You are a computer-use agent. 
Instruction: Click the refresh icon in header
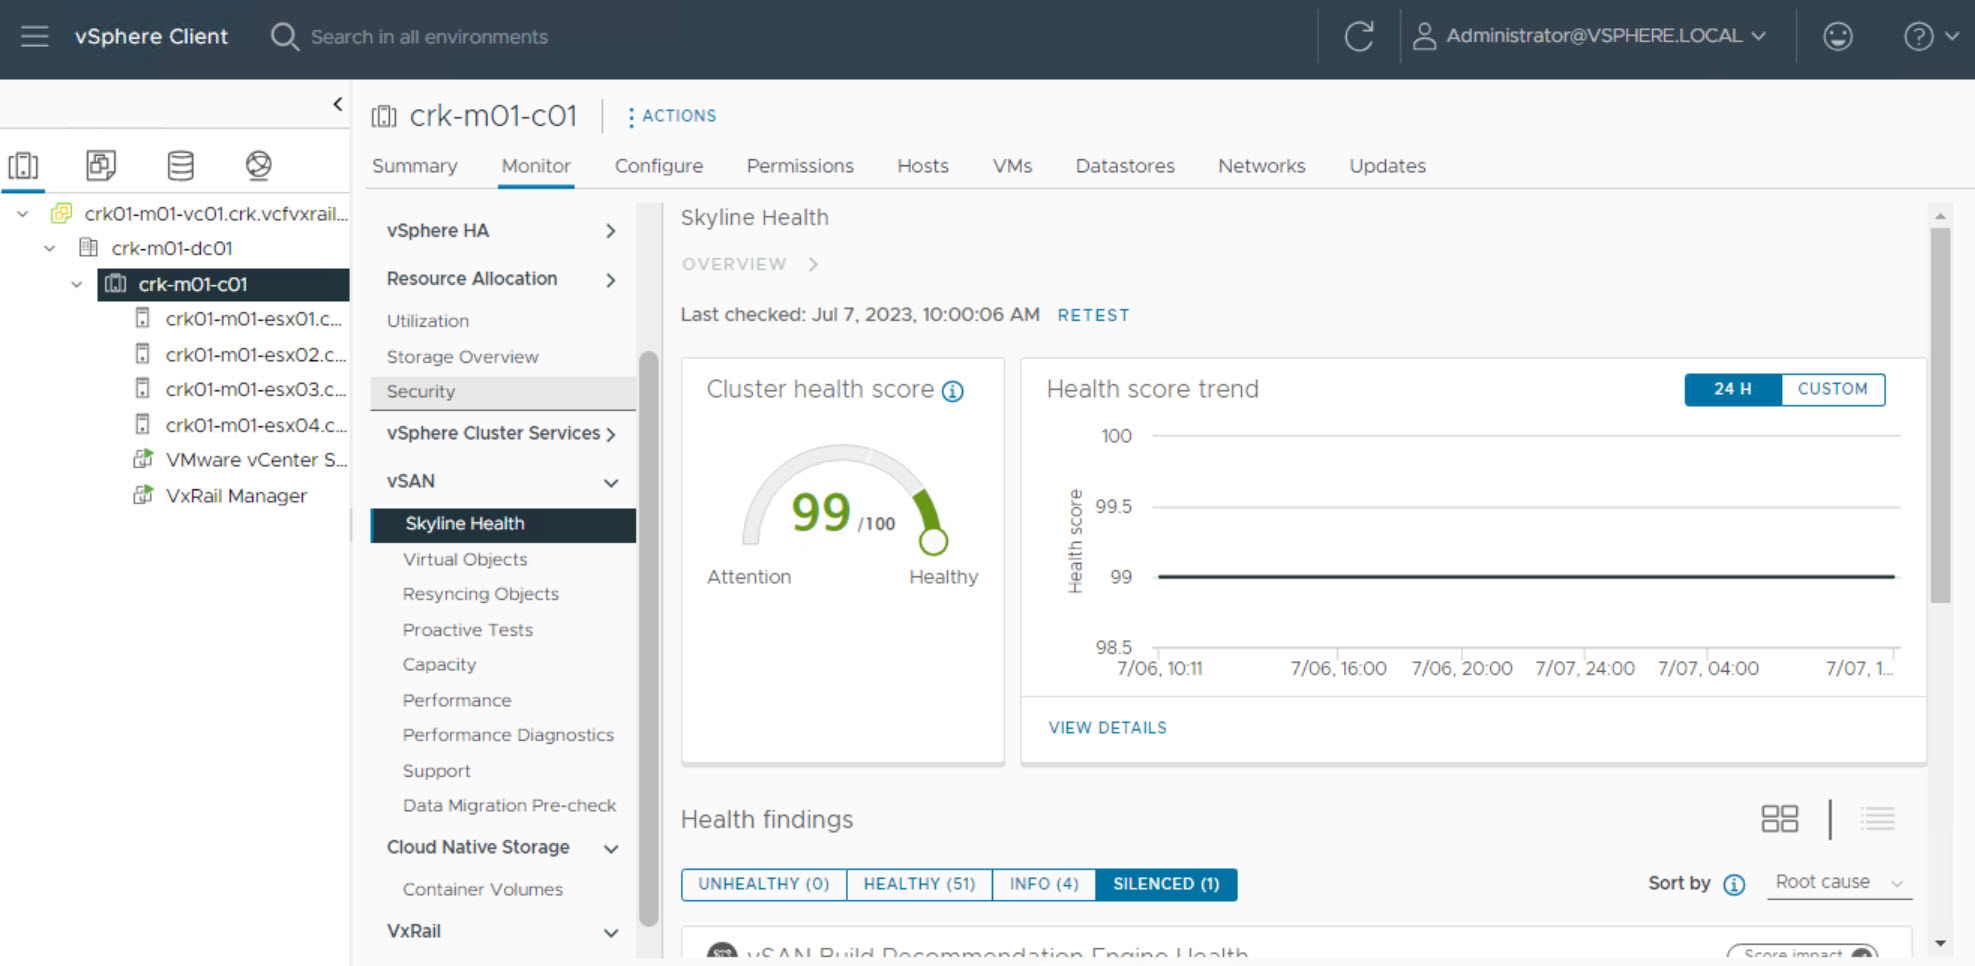coord(1358,37)
